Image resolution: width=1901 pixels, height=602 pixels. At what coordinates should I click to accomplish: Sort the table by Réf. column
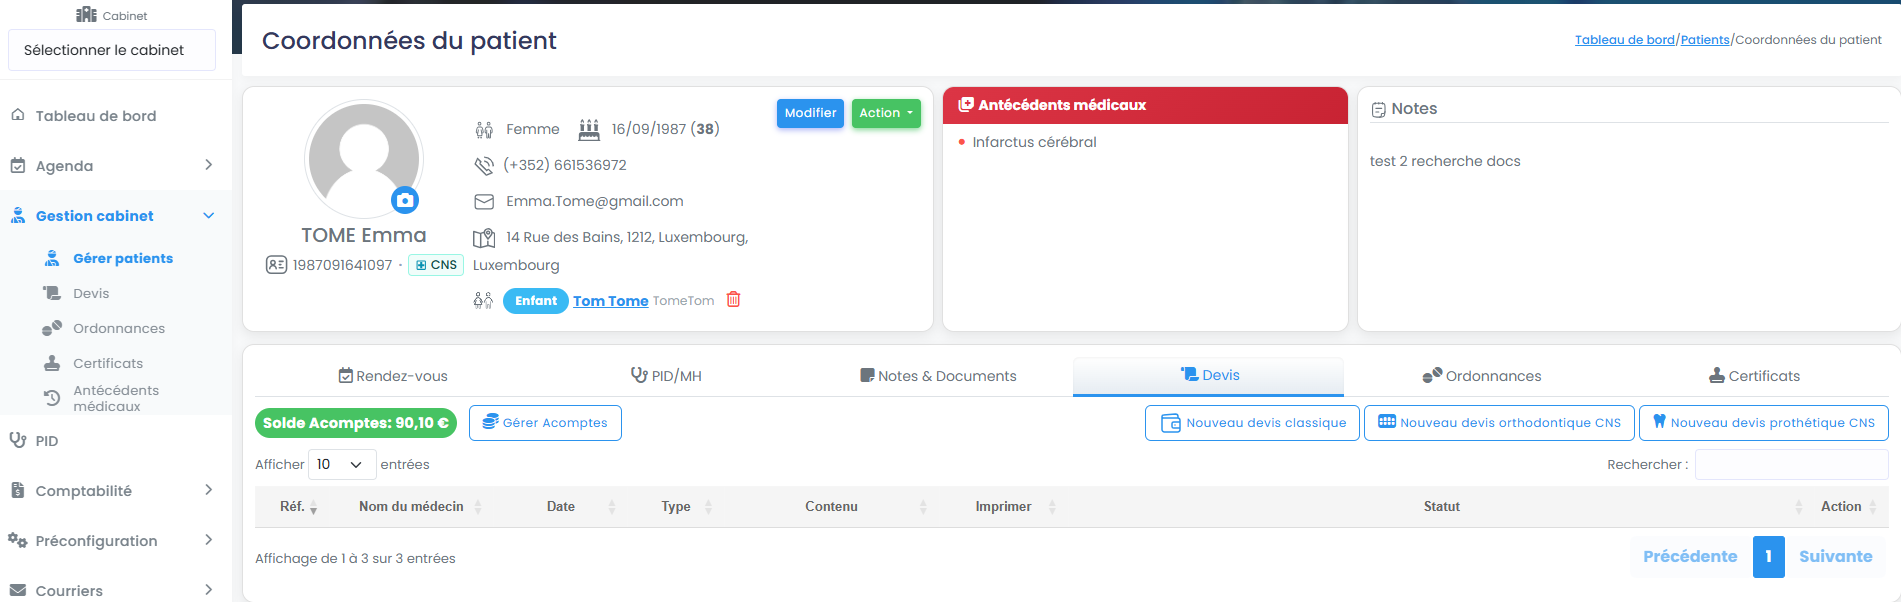299,507
